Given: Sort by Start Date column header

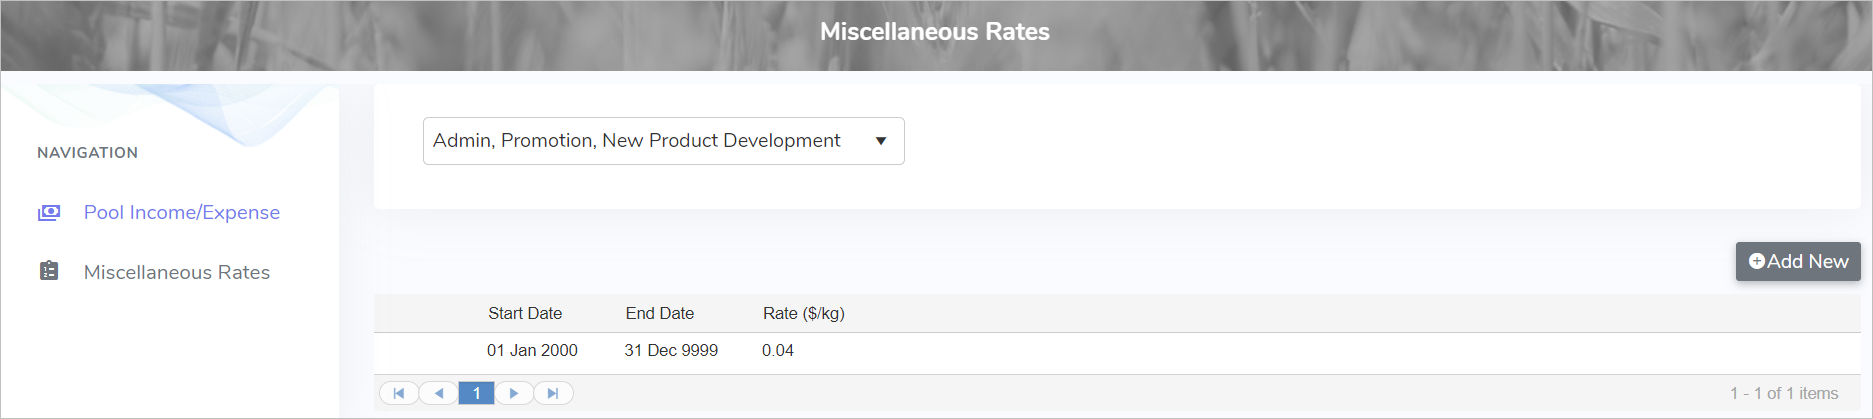Looking at the screenshot, I should tap(525, 313).
